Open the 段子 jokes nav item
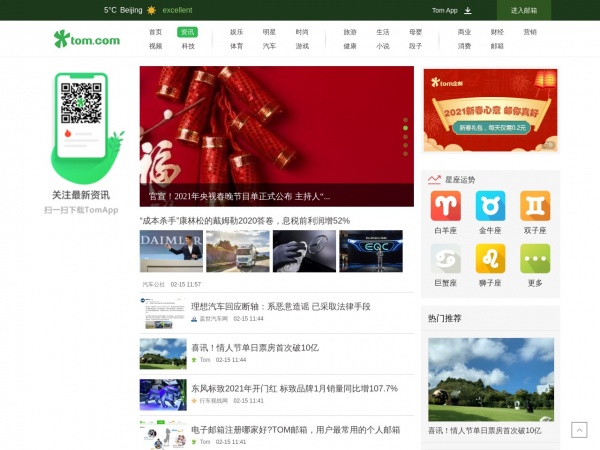 click(416, 46)
